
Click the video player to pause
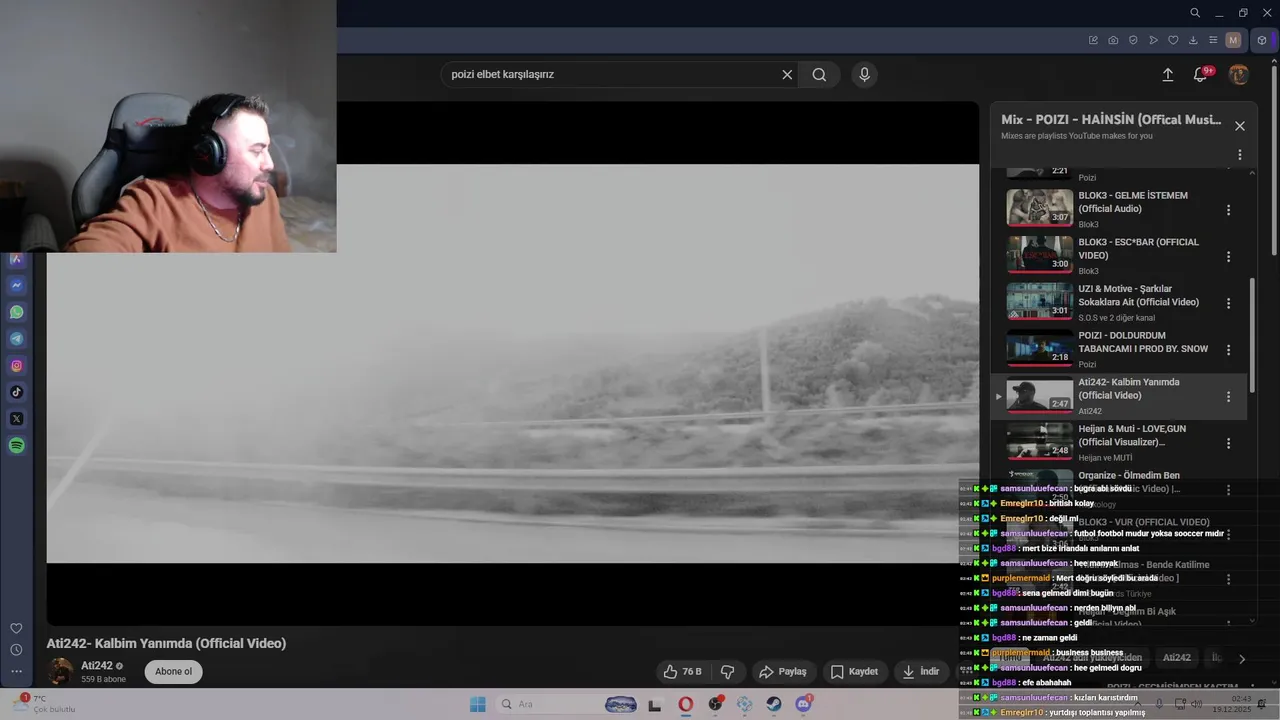(x=512, y=364)
